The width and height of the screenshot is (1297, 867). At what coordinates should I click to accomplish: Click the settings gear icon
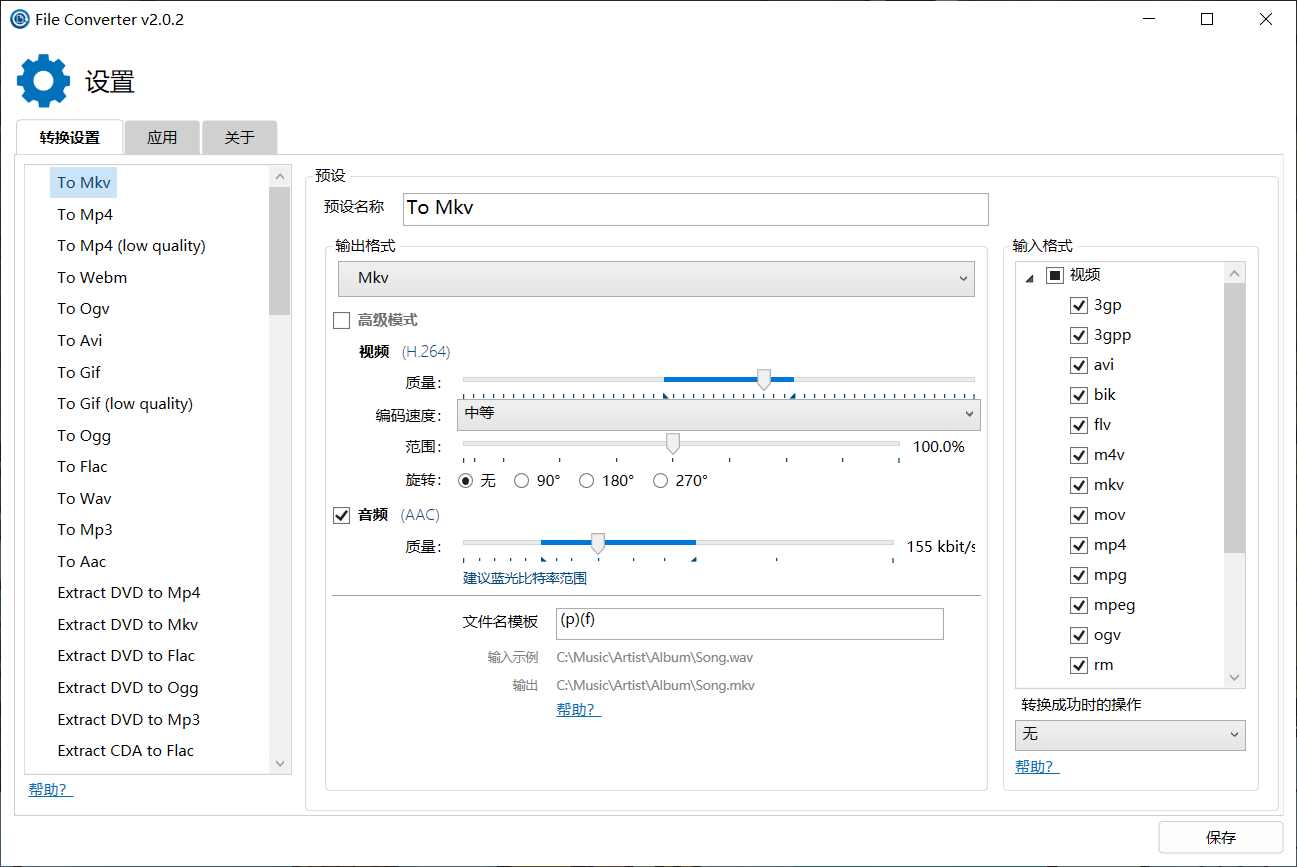click(43, 80)
